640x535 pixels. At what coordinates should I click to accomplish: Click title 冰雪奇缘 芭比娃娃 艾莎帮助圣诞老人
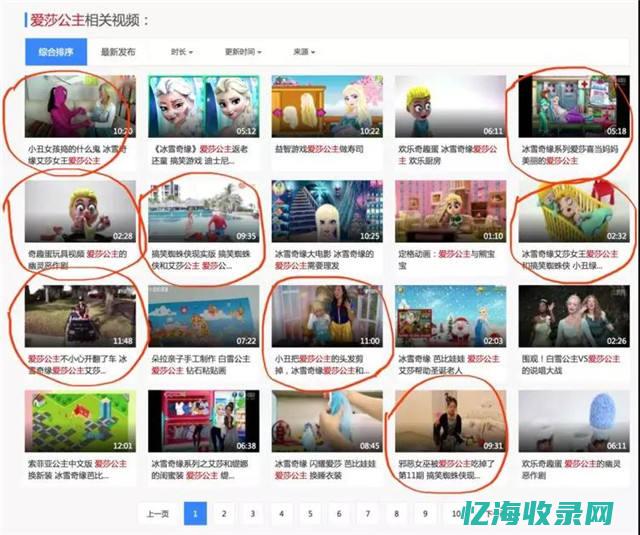tap(449, 364)
